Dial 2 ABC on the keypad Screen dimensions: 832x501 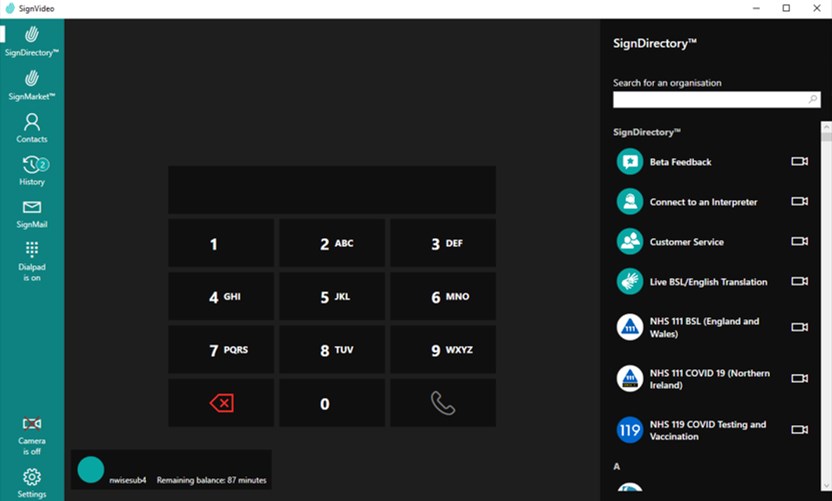tap(332, 243)
